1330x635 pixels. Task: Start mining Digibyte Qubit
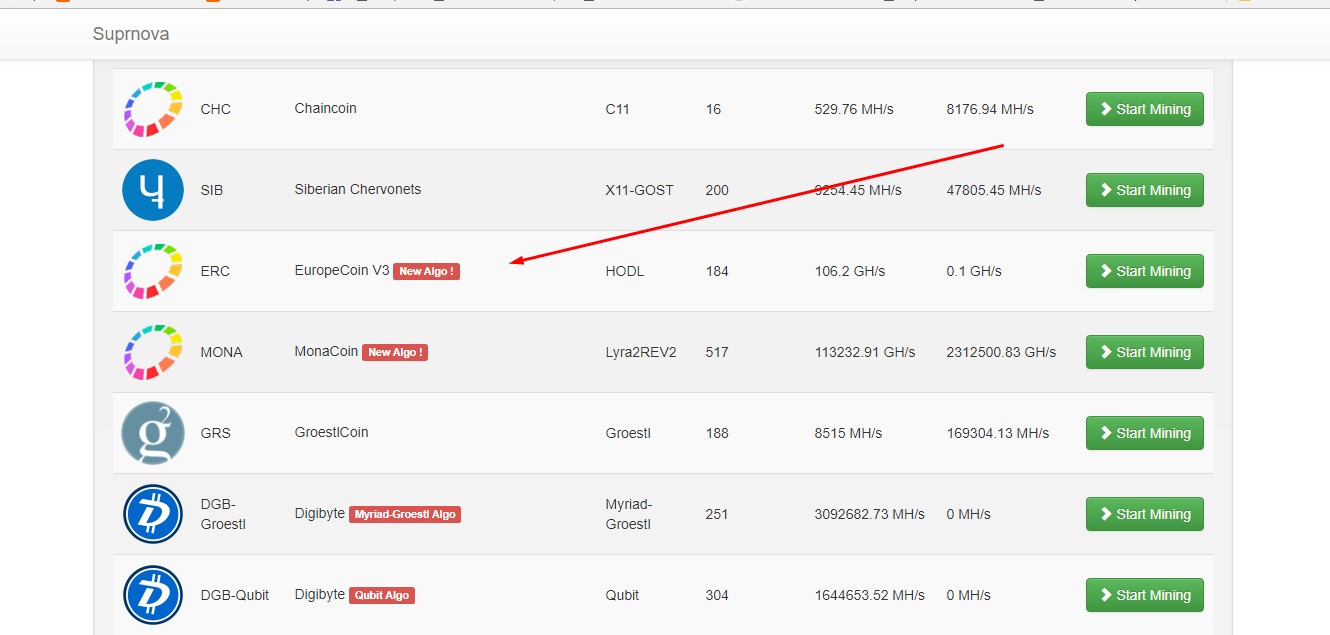(x=1145, y=595)
